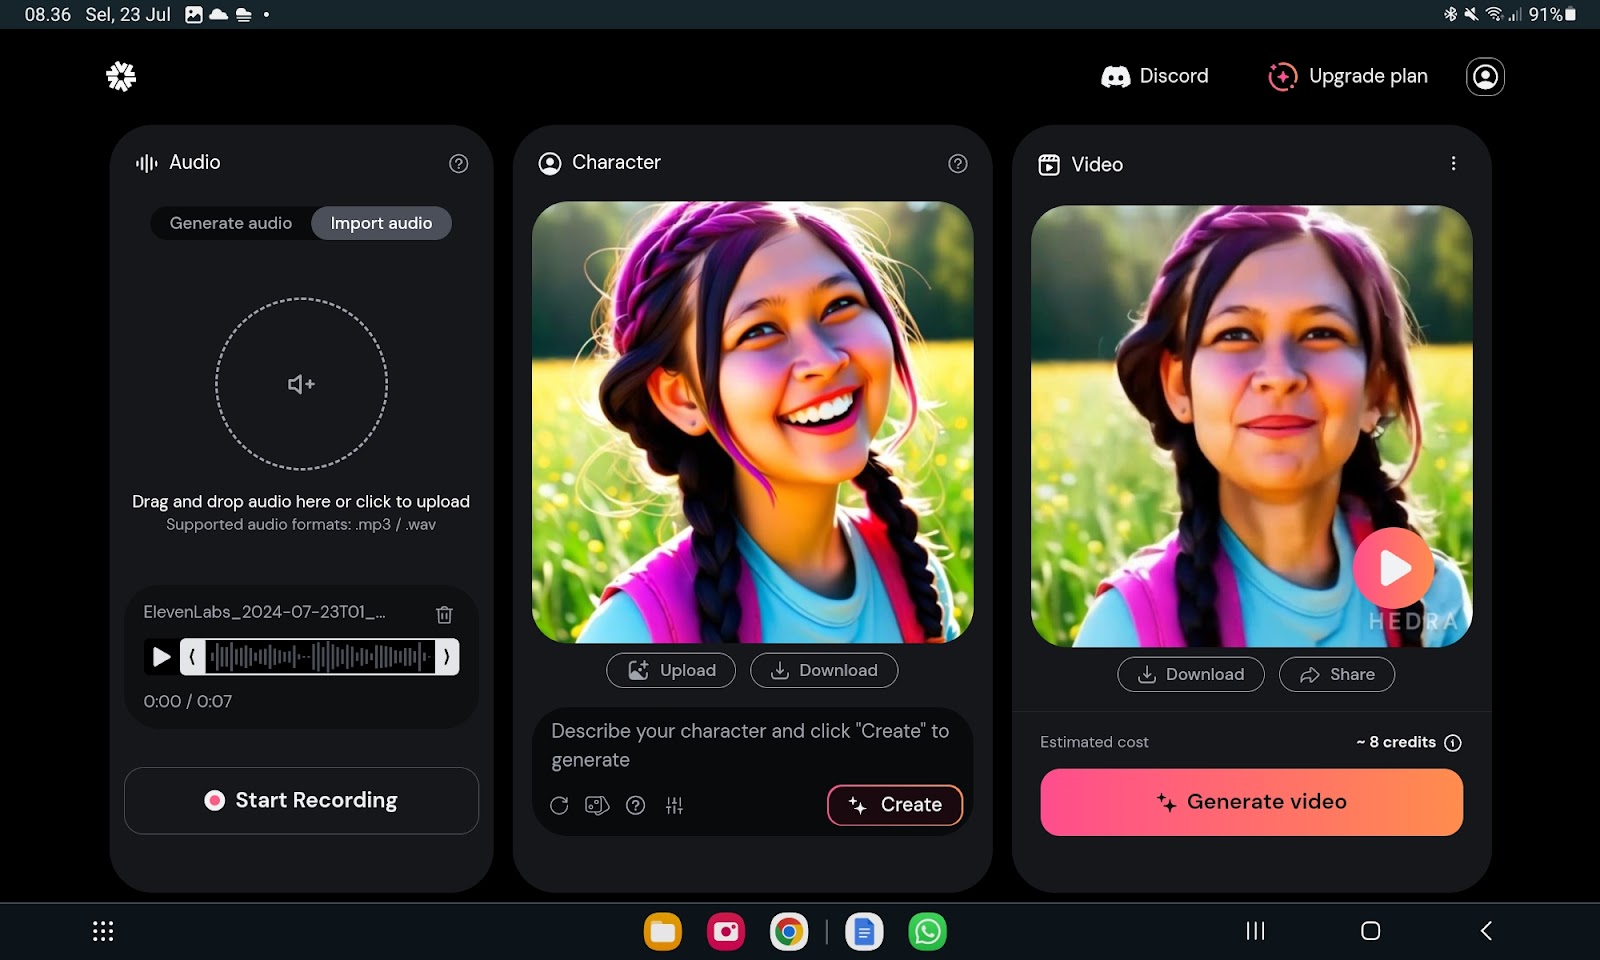The image size is (1600, 960).
Task: Open the gallery notification icon in the status bar
Action: pyautogui.click(x=194, y=15)
